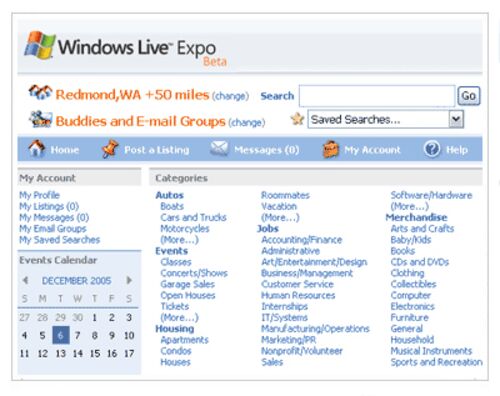
Task: Click the houses icon next to Redmond,WA
Action: (x=40, y=92)
